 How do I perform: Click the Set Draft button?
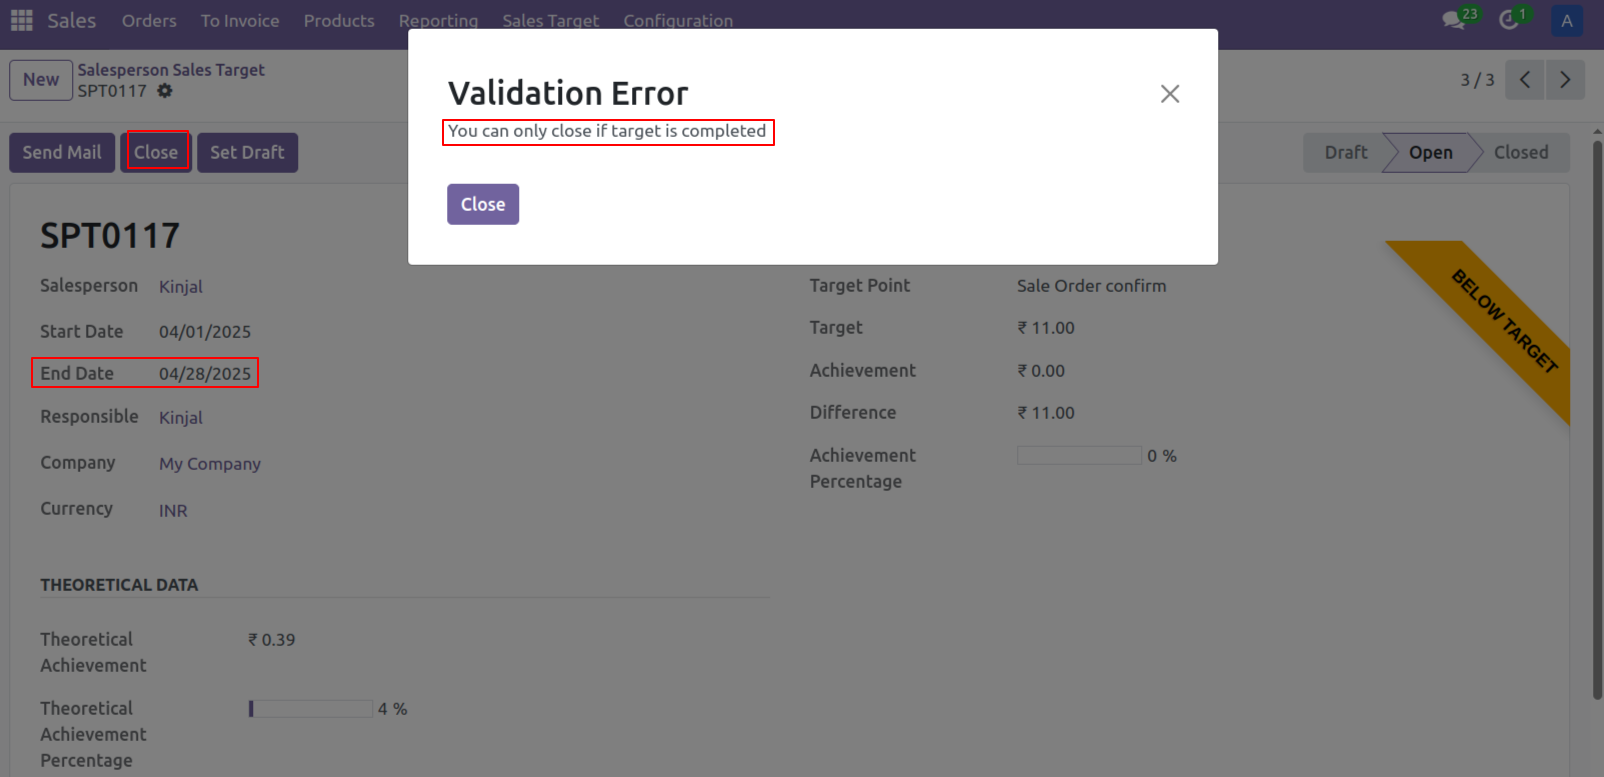(x=247, y=152)
